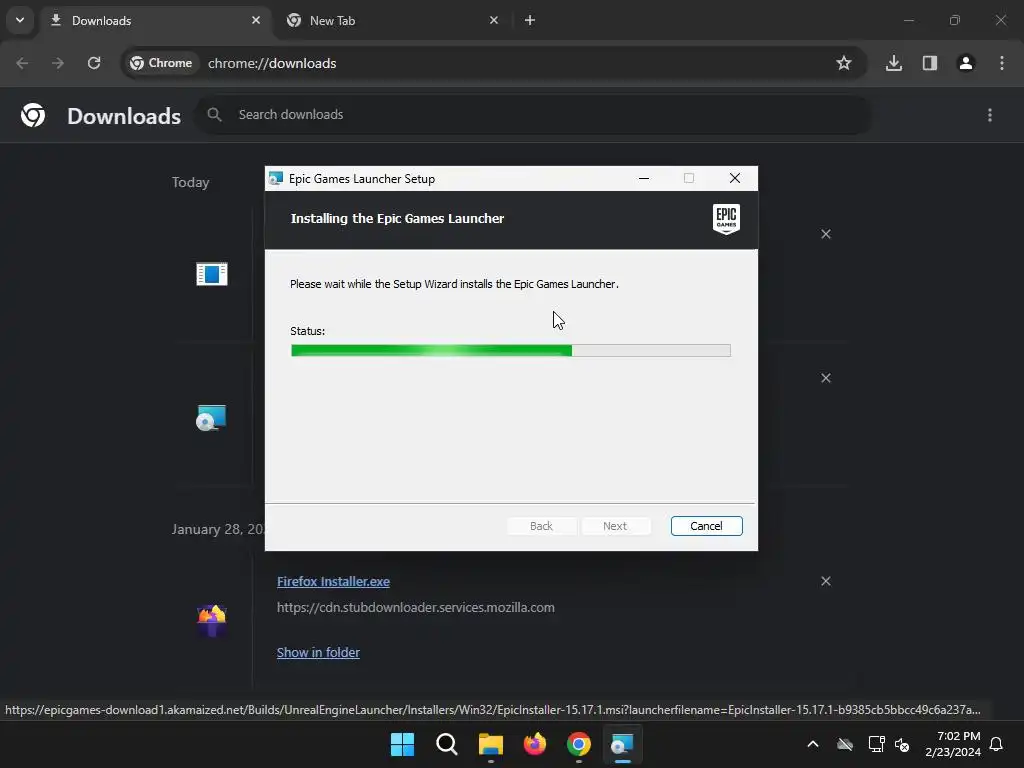Open Windows taskbar Search

[447, 744]
